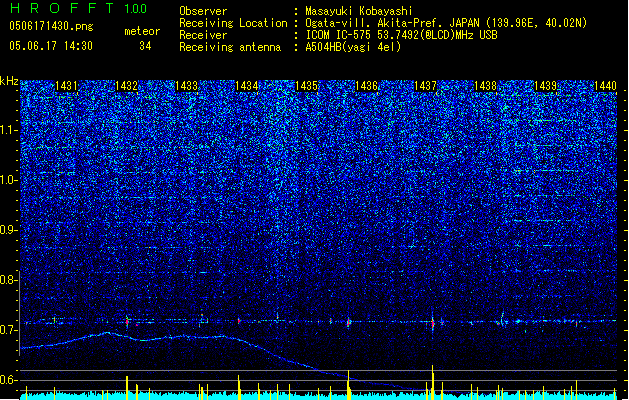629x400 pixels.
Task: Click the 1439 time marker
Action: point(546,86)
